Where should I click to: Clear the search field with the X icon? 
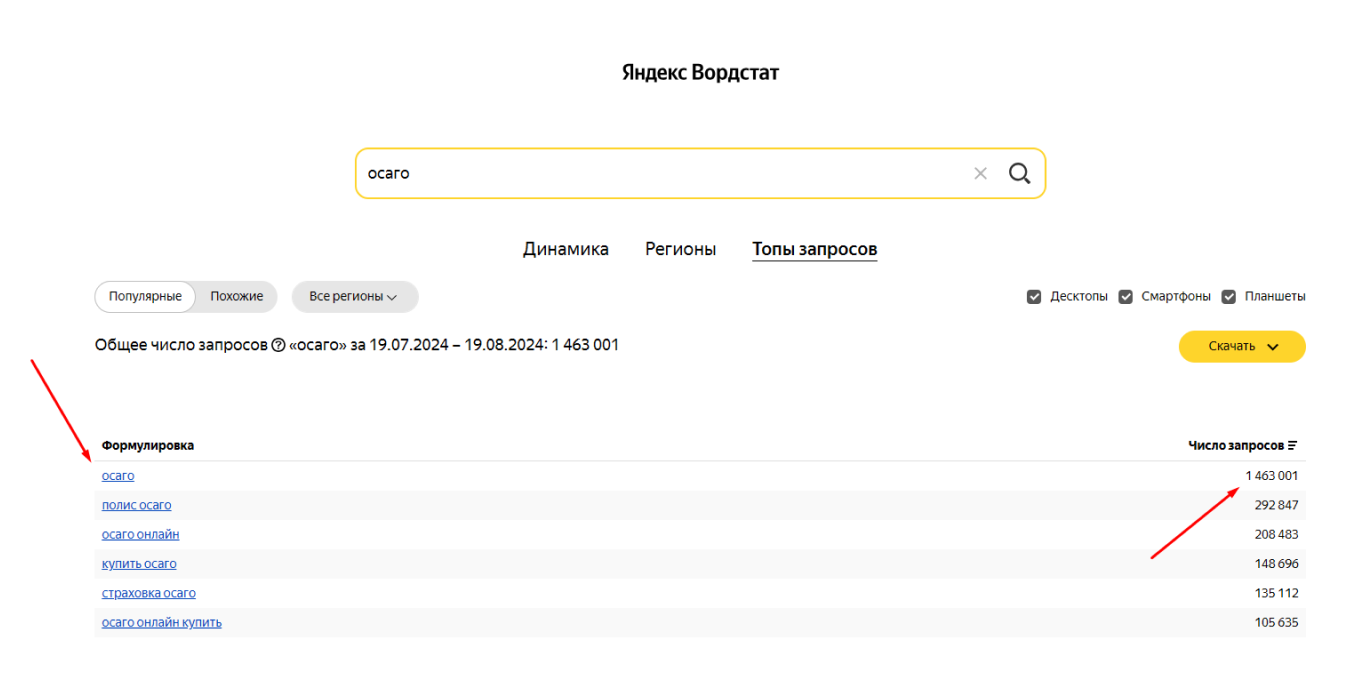pos(980,174)
